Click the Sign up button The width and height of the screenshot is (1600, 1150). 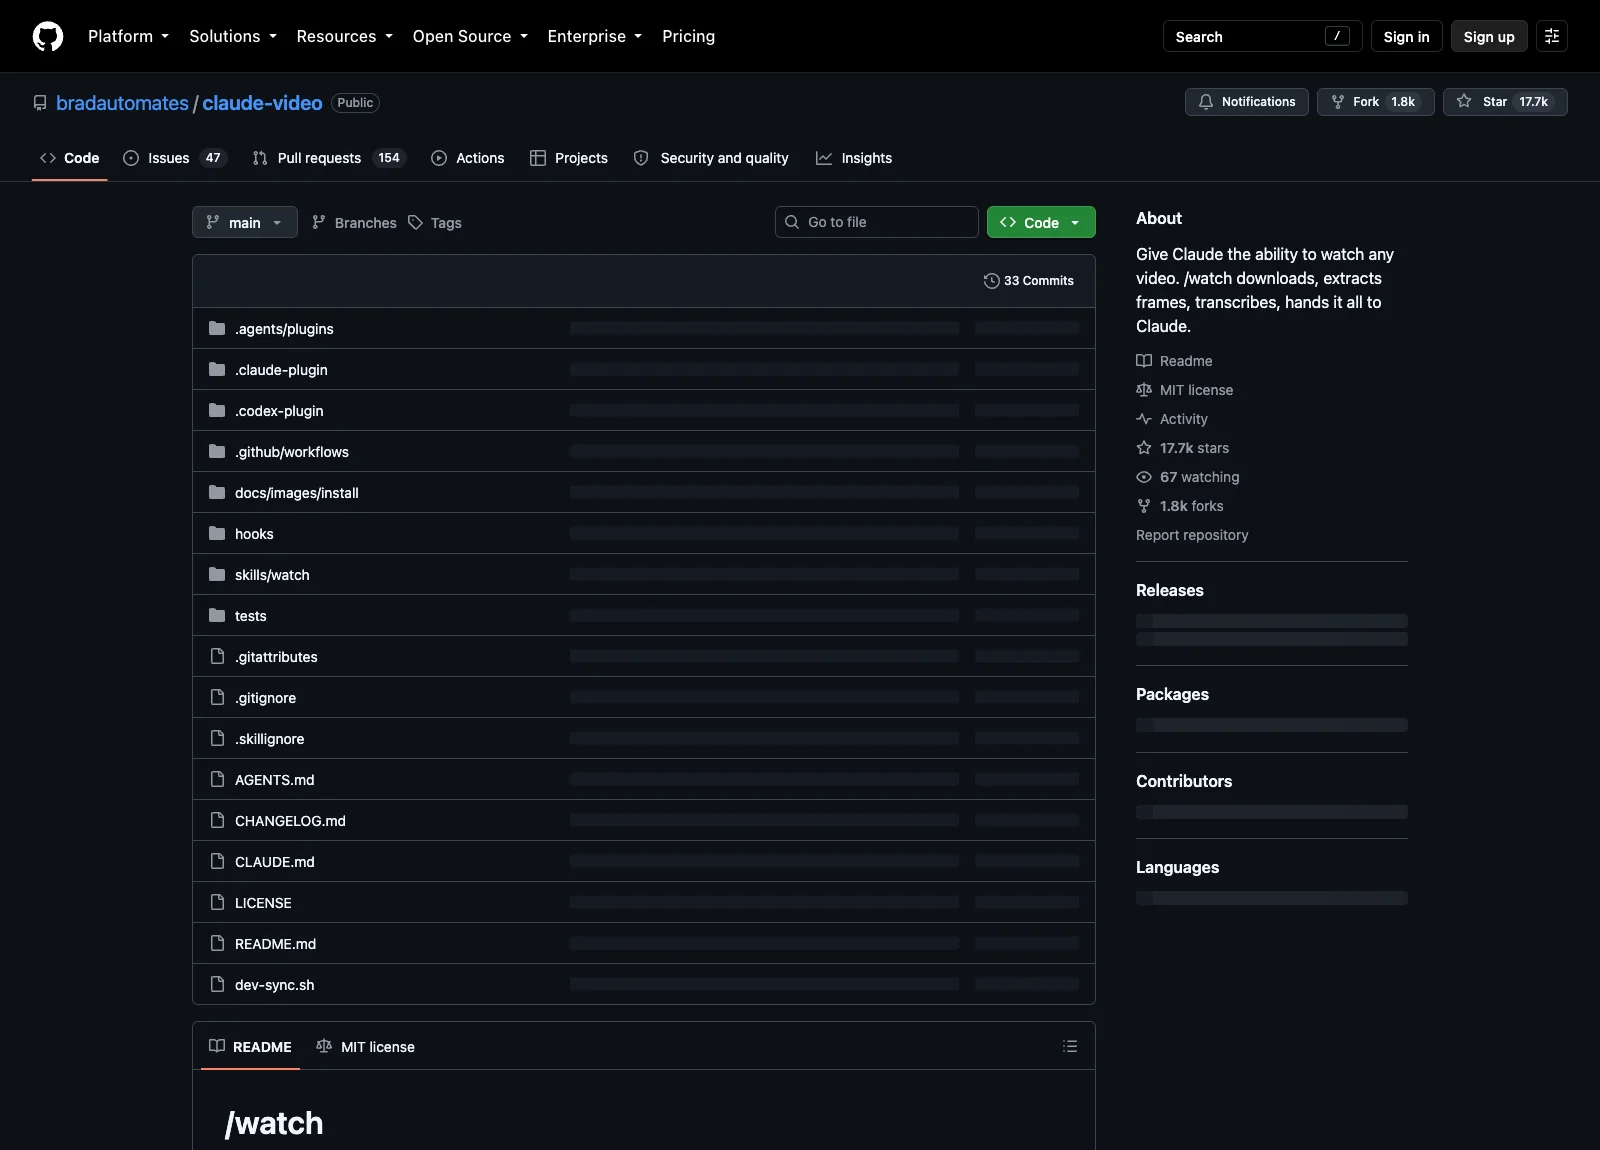[x=1489, y=36]
